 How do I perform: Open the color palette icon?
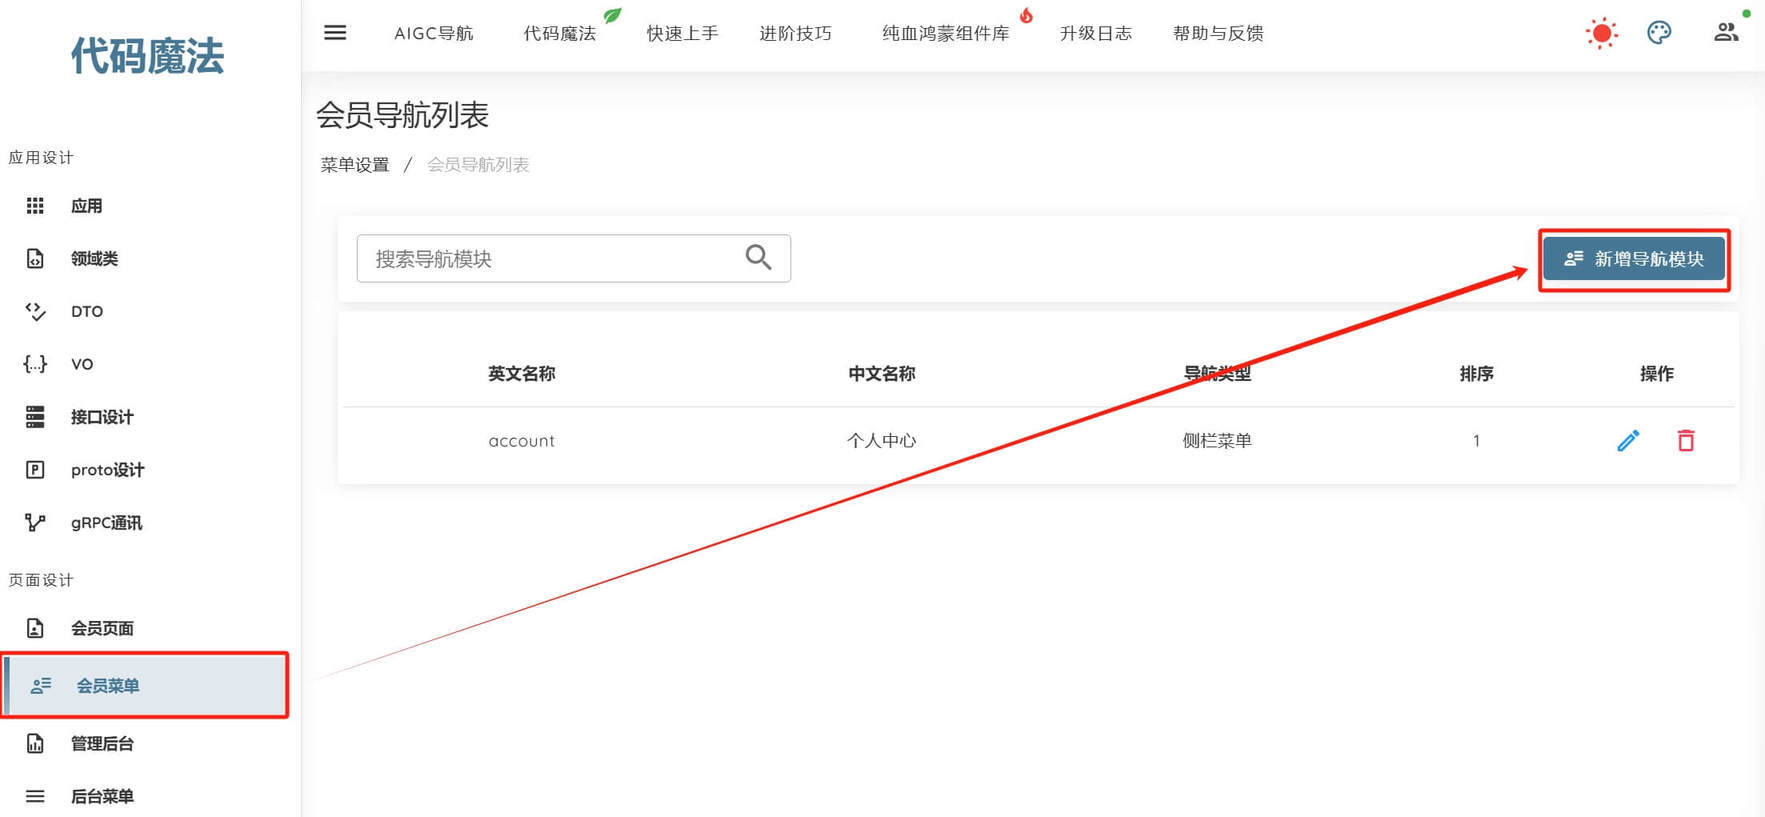click(1659, 33)
